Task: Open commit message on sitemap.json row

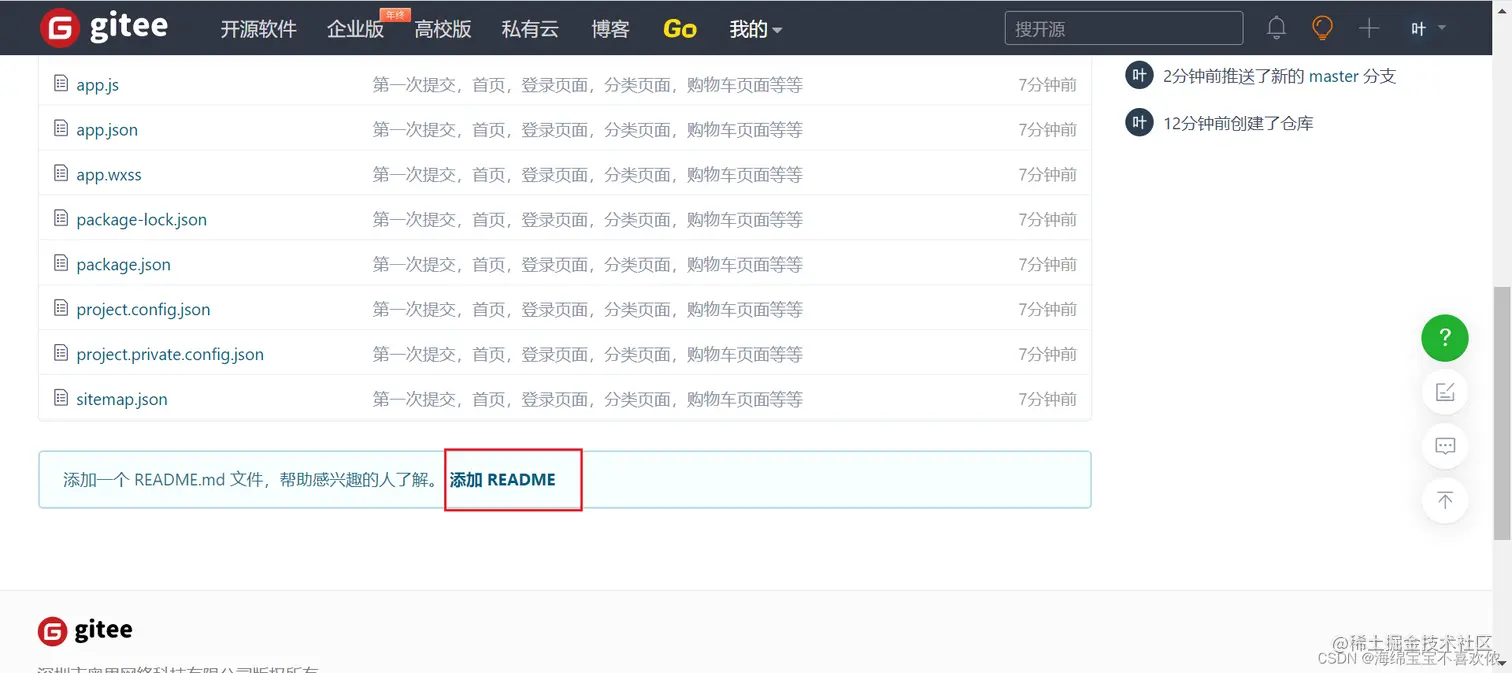Action: 588,400
